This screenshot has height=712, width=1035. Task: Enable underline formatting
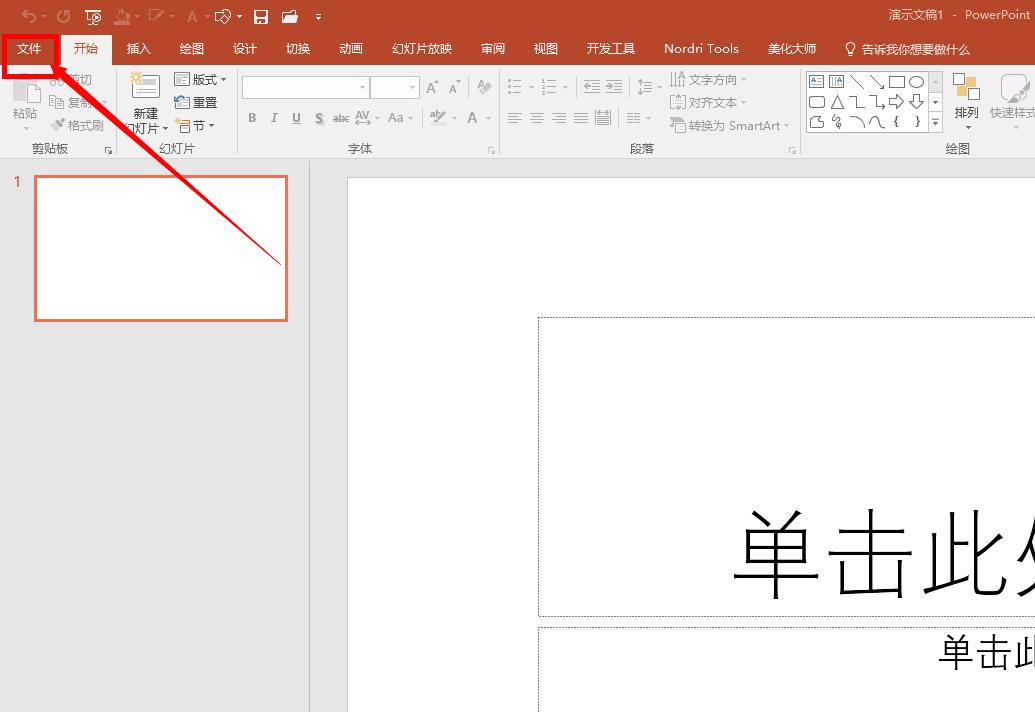(x=295, y=118)
